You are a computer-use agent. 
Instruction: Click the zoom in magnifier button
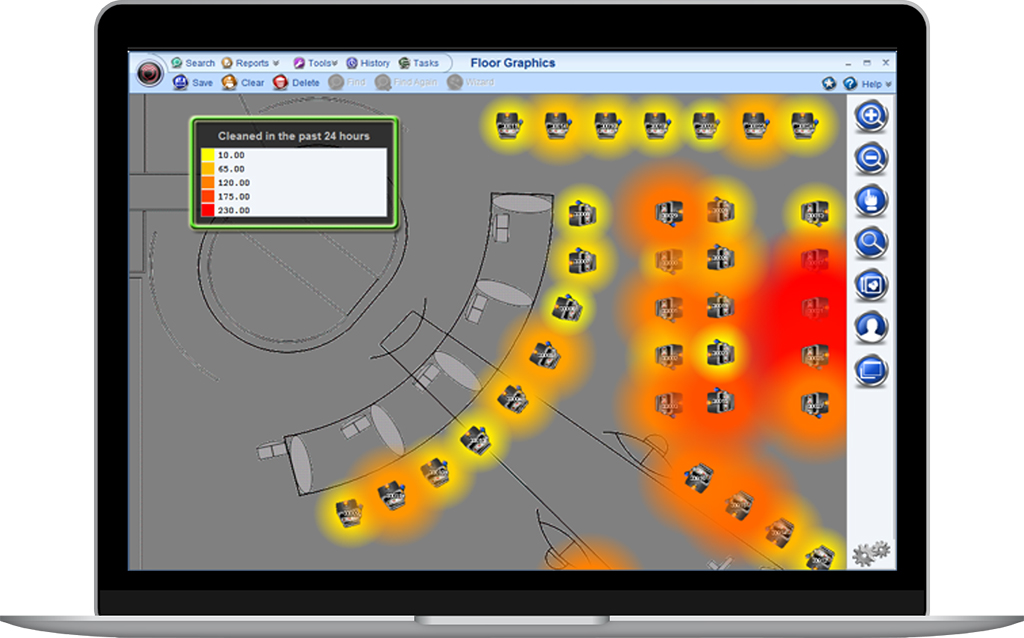871,116
